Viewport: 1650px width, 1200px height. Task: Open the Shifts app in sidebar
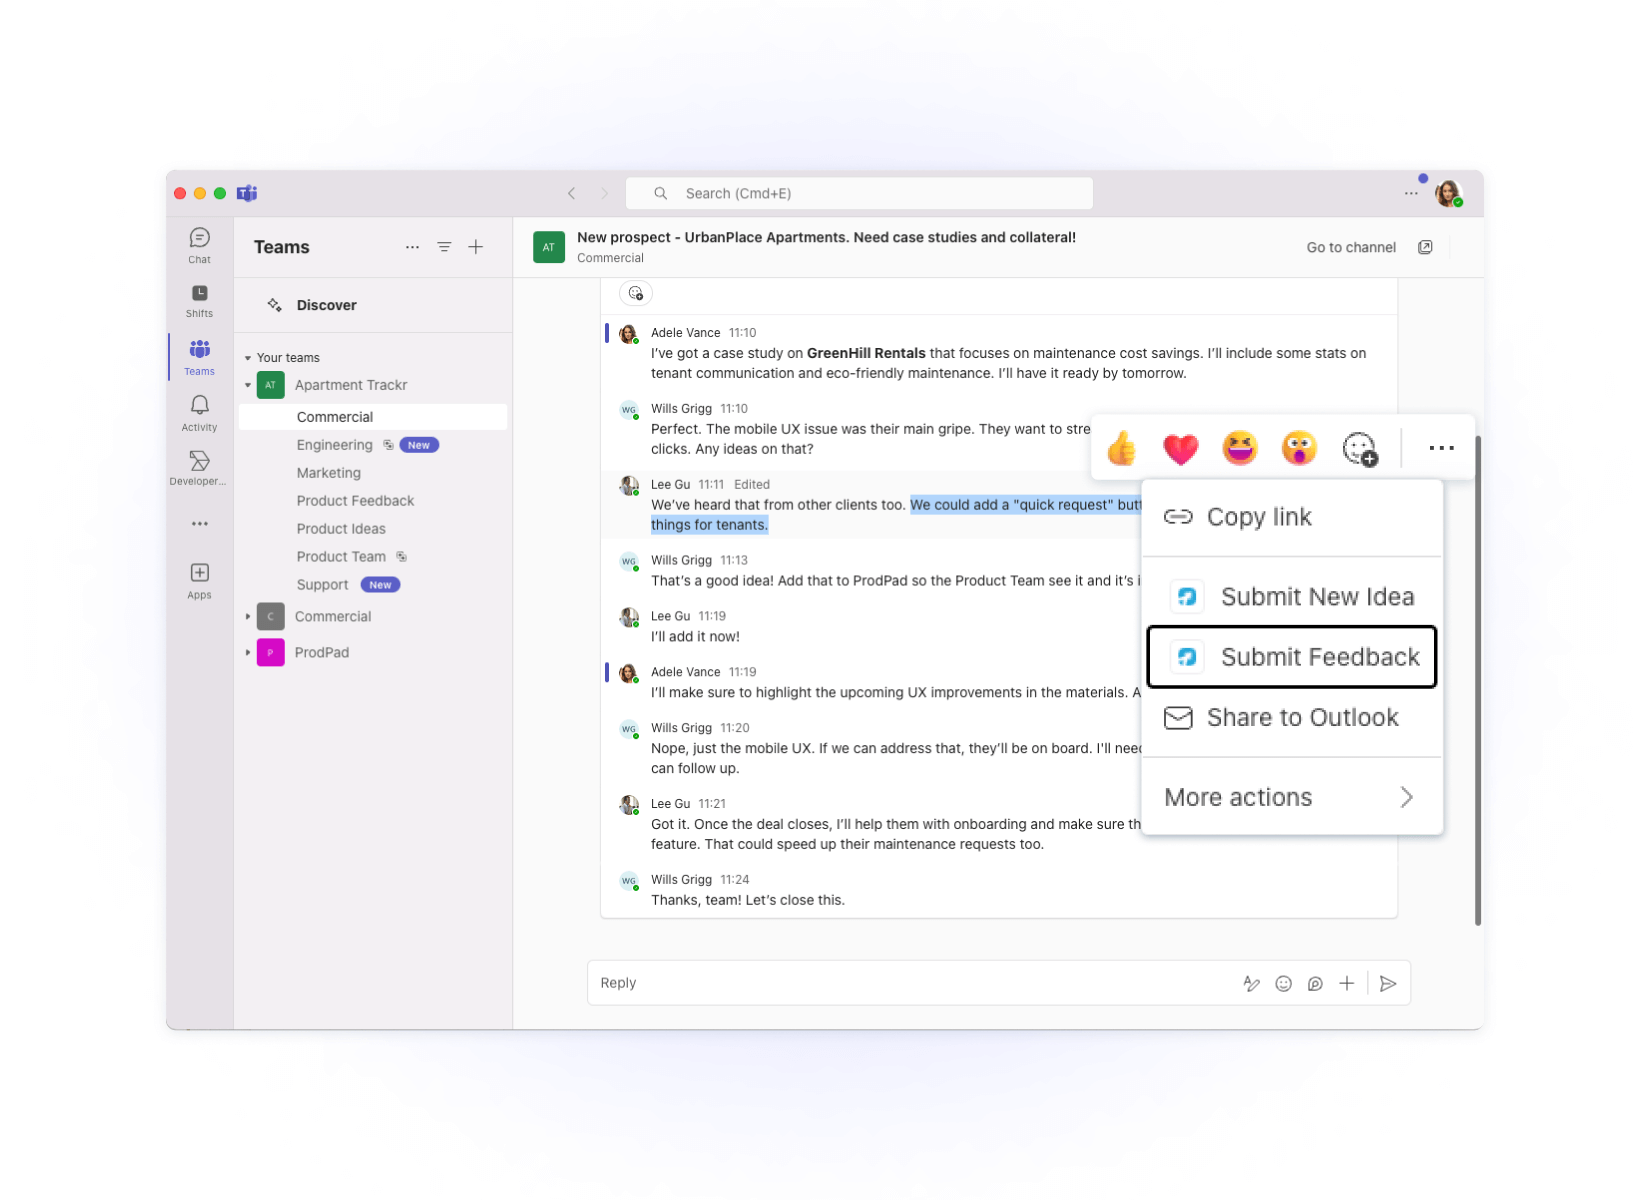[x=199, y=300]
